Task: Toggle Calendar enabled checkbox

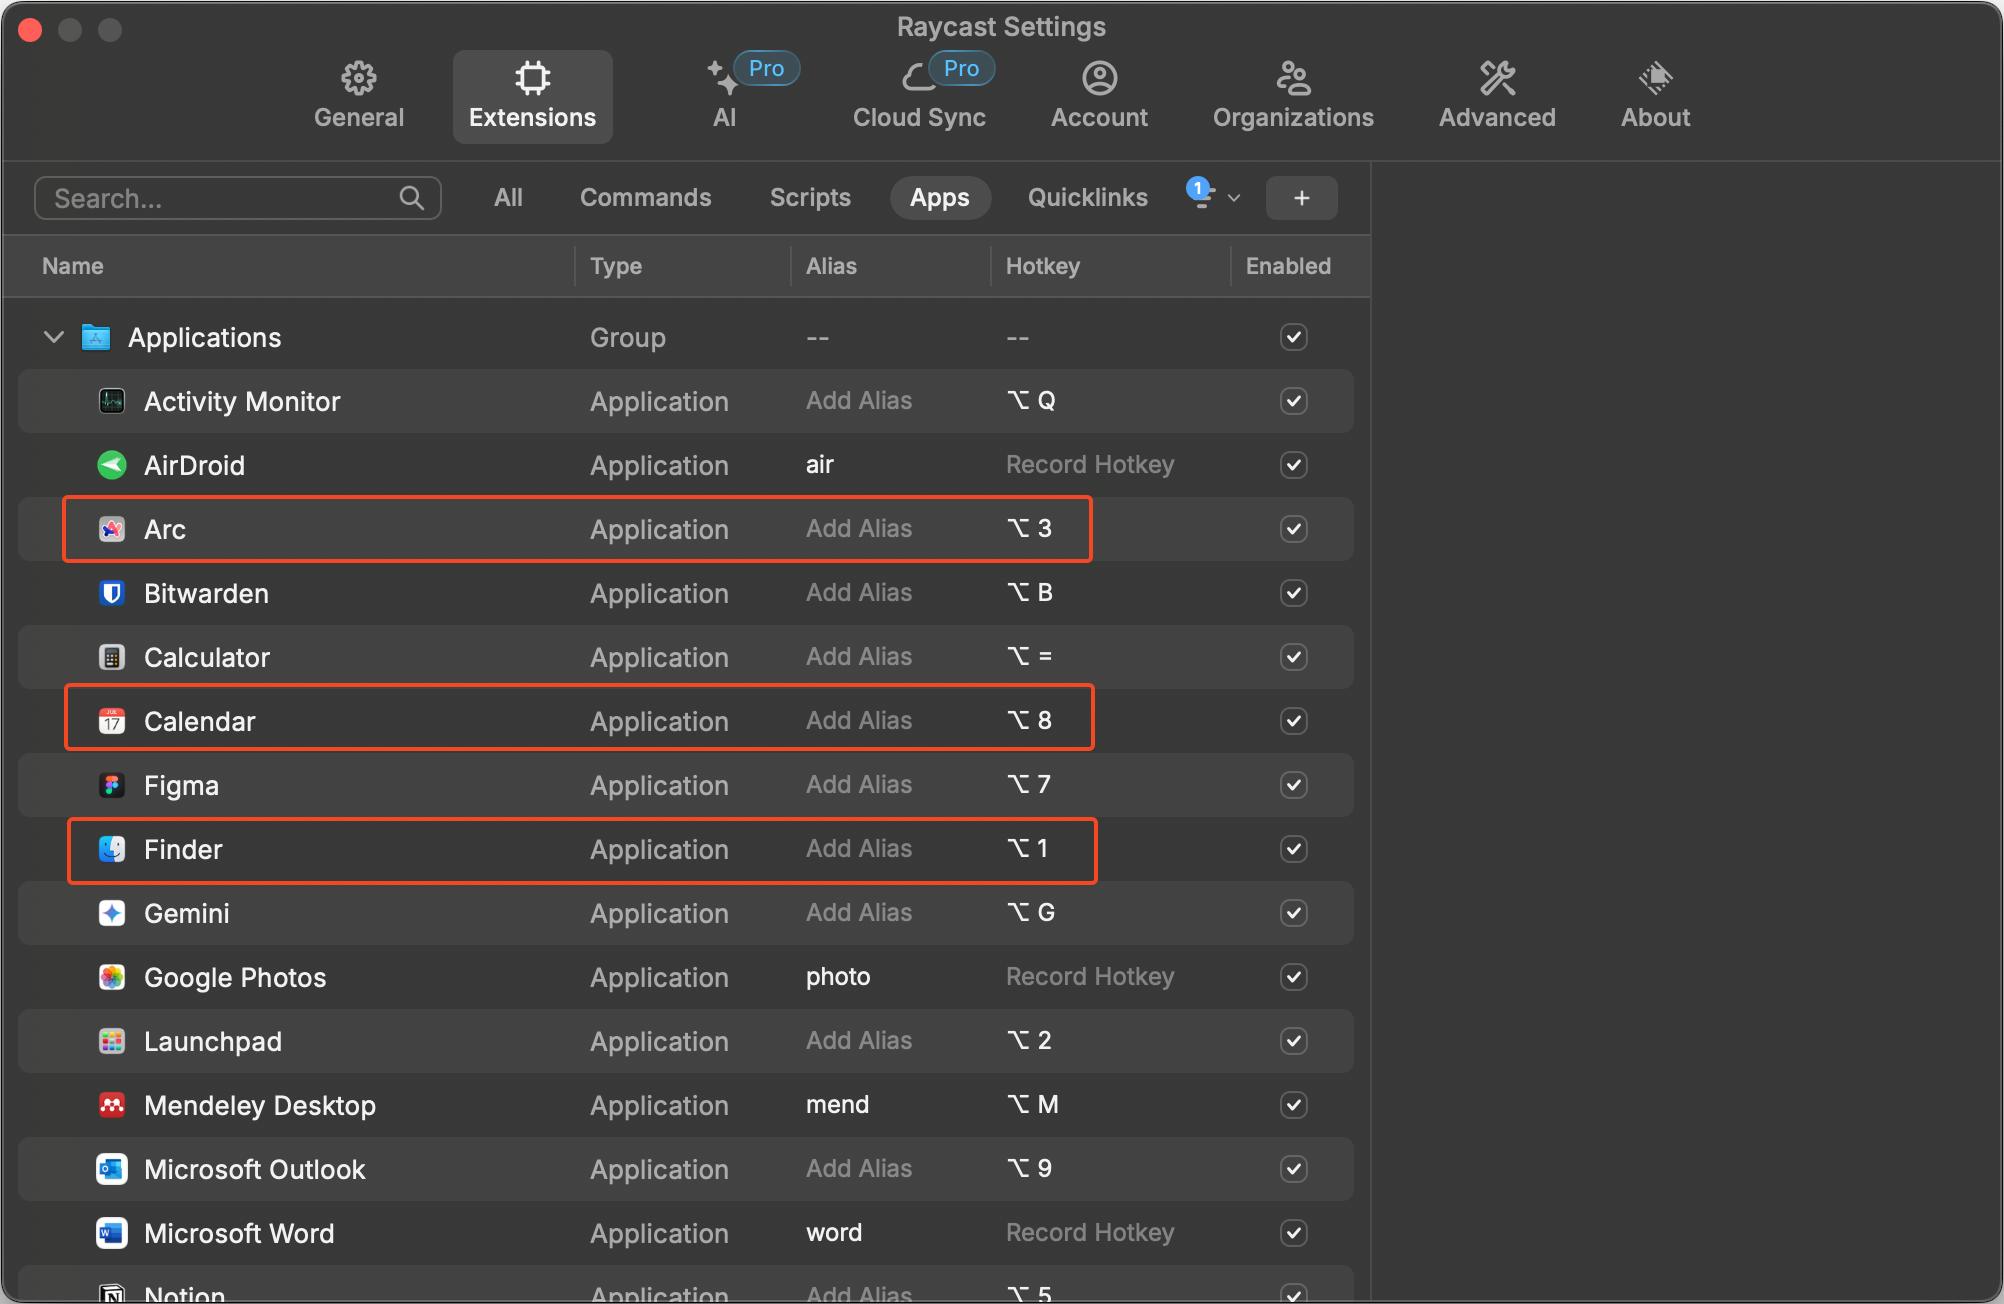Action: [x=1294, y=721]
